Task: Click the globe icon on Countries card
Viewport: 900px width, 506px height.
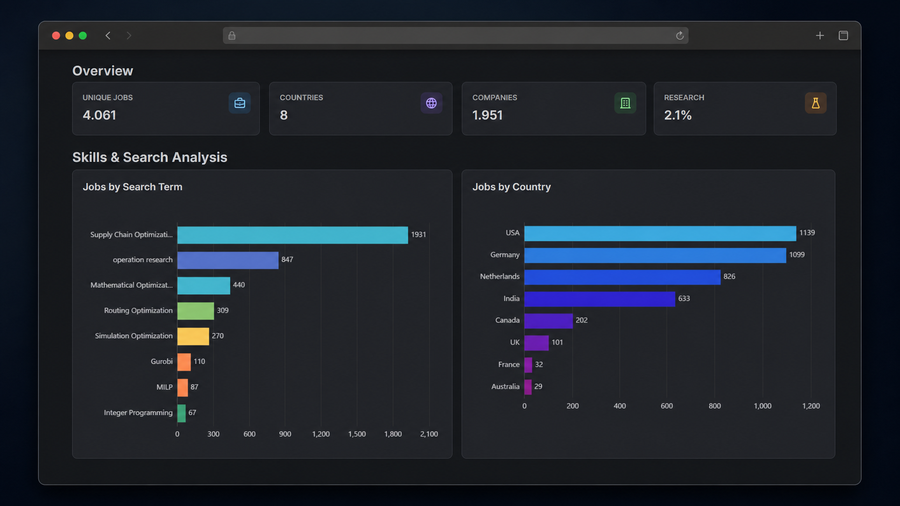Action: [x=431, y=103]
